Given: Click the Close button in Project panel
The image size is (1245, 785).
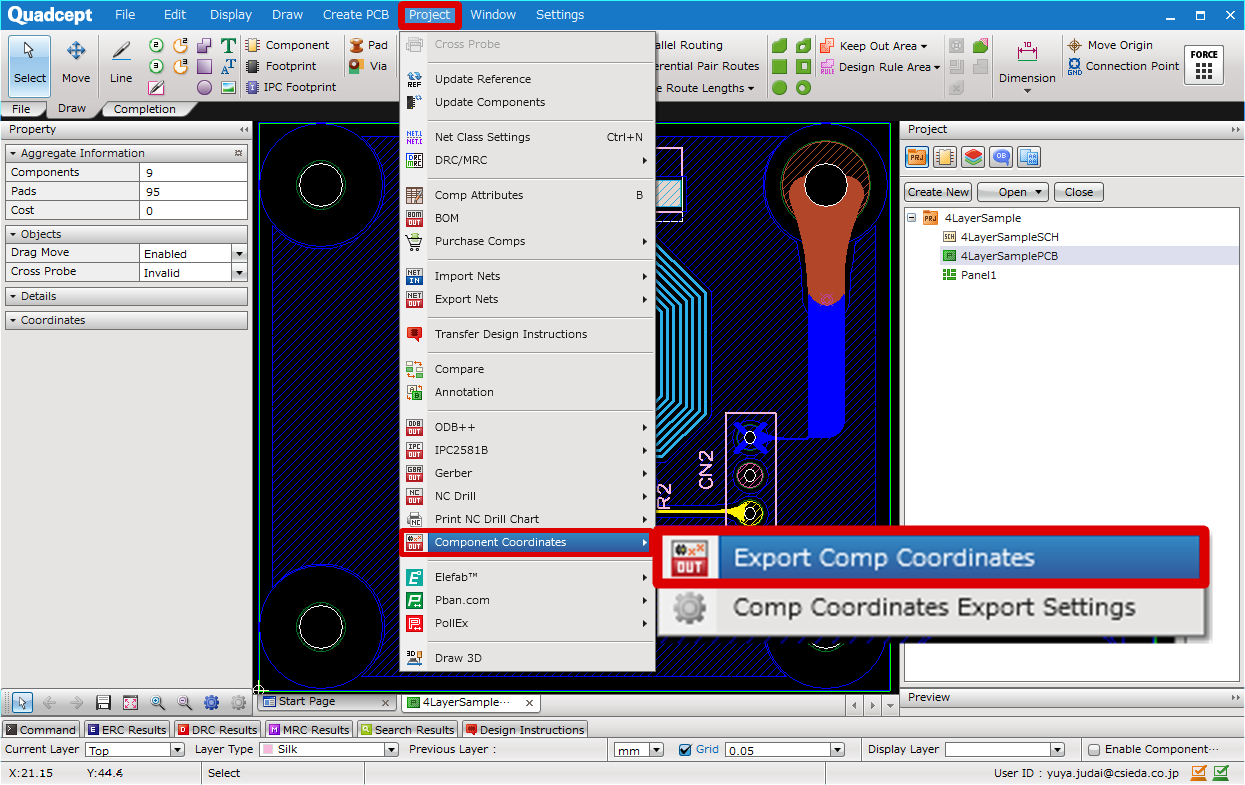Looking at the screenshot, I should (1078, 191).
